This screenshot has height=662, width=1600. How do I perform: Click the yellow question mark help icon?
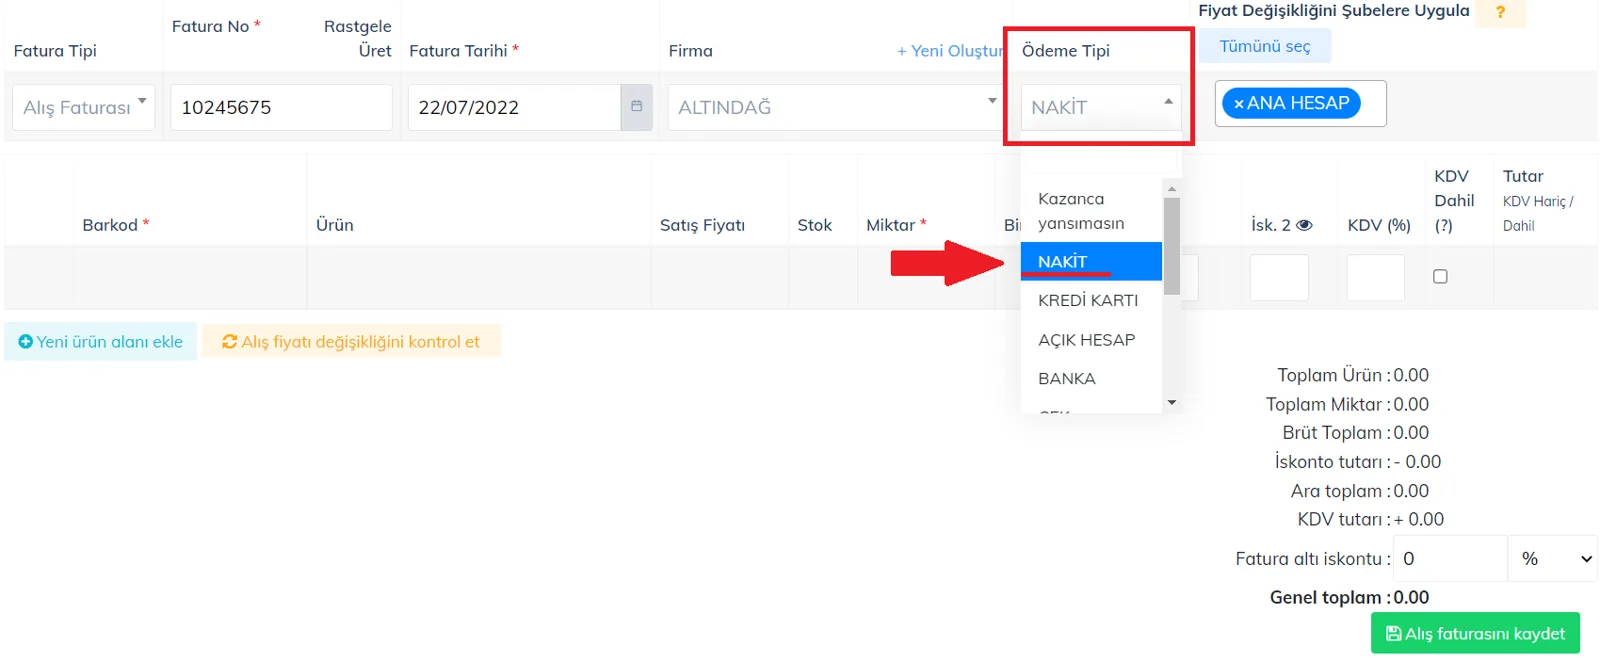[x=1500, y=12]
